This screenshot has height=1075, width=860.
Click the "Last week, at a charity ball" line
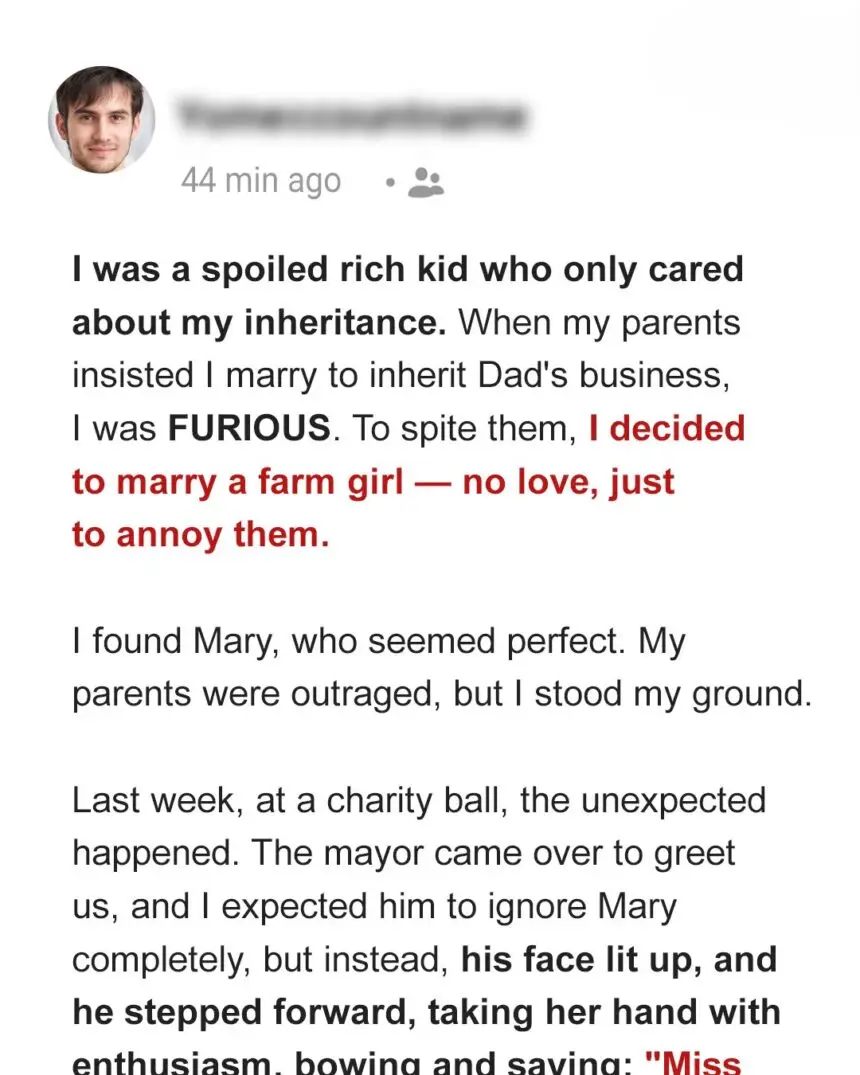[418, 800]
